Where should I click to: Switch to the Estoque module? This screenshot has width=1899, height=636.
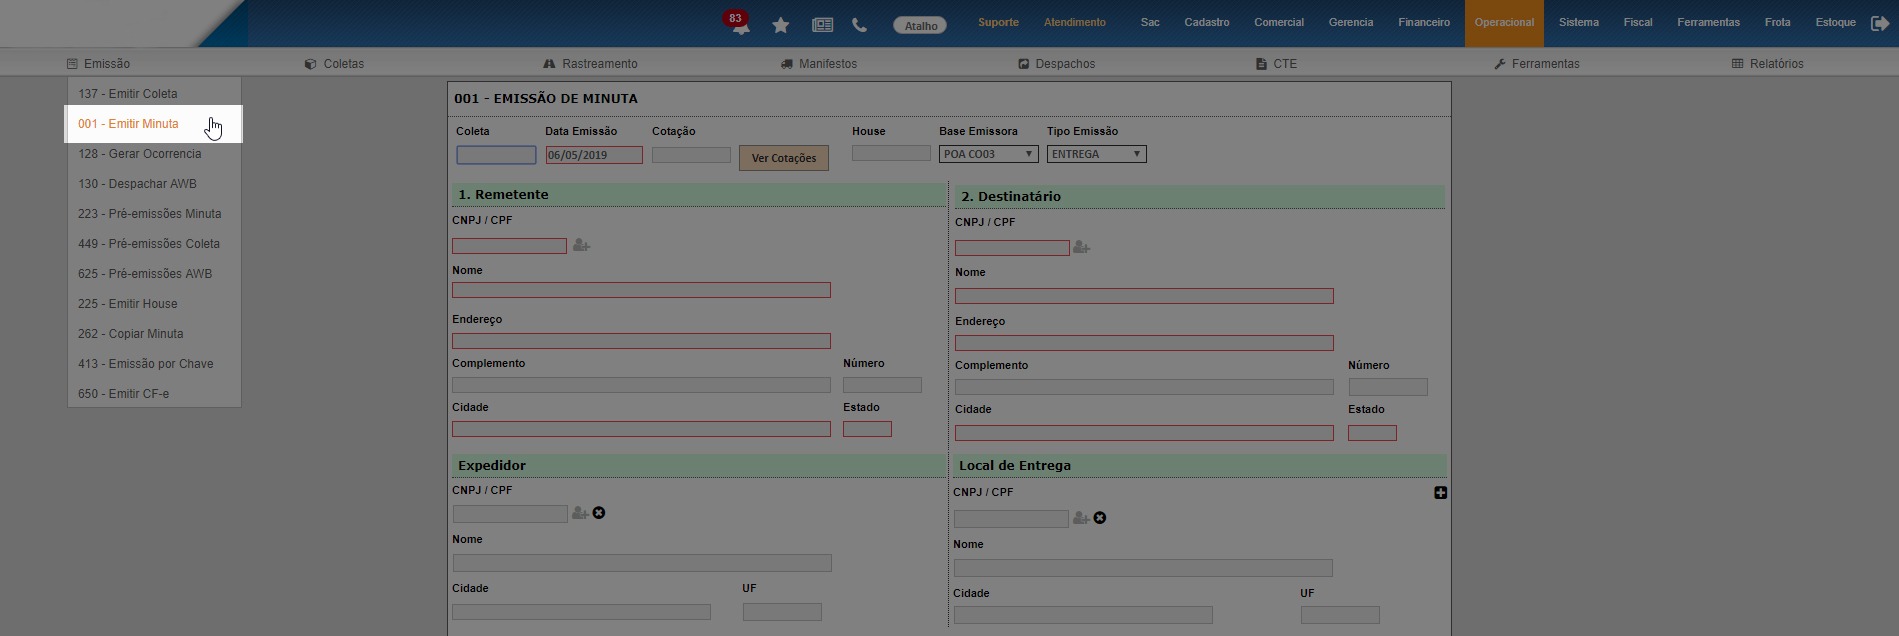point(1836,23)
